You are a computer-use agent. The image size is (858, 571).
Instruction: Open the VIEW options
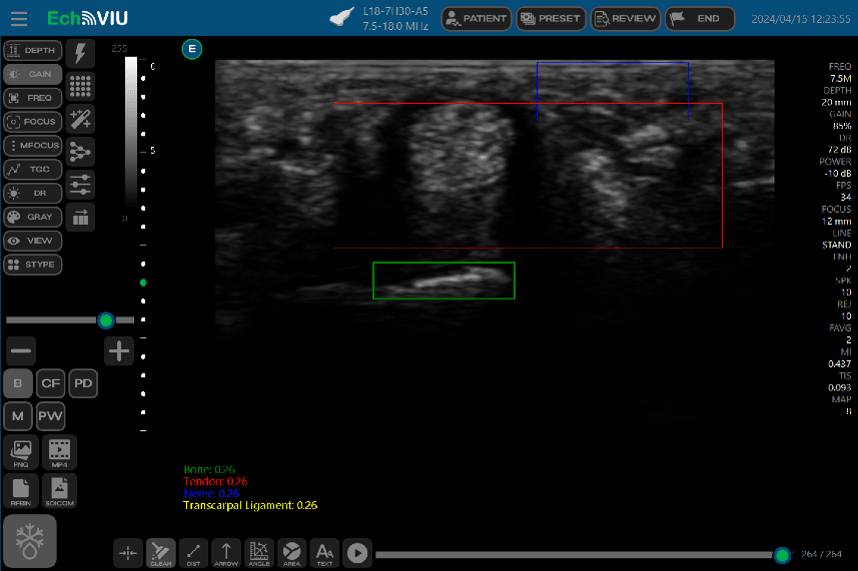click(x=32, y=241)
